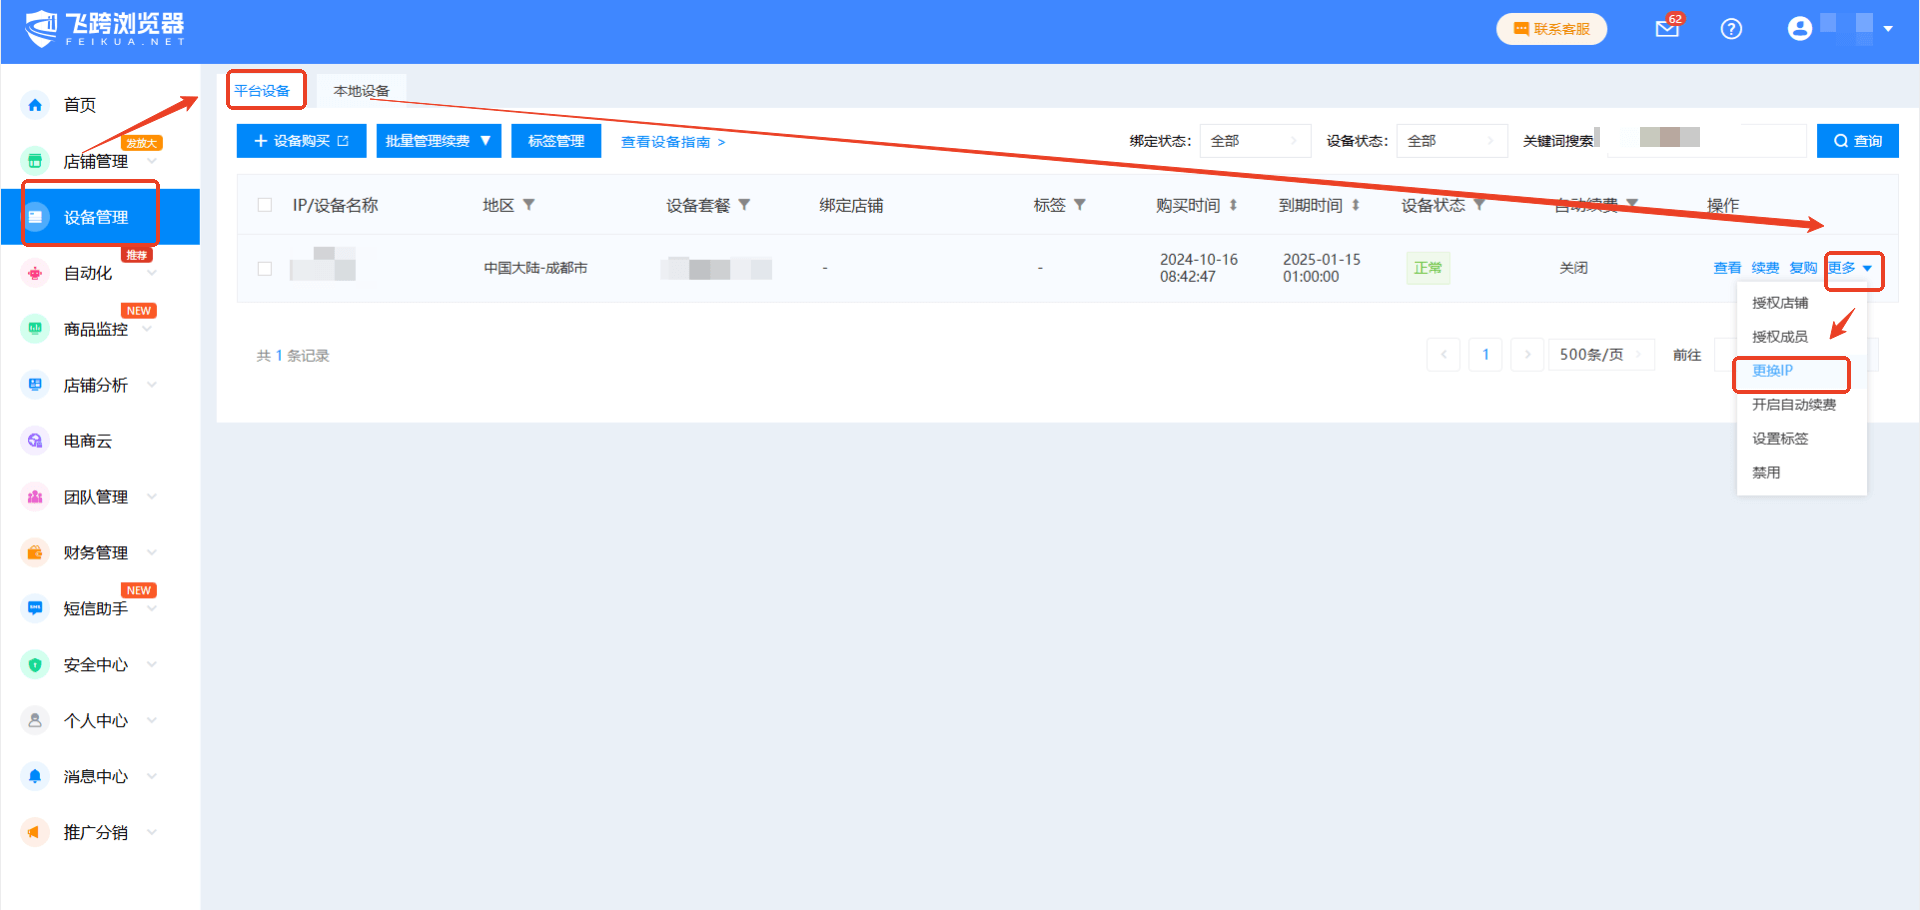Check the device row checkbox
The image size is (1920, 910).
(x=264, y=268)
